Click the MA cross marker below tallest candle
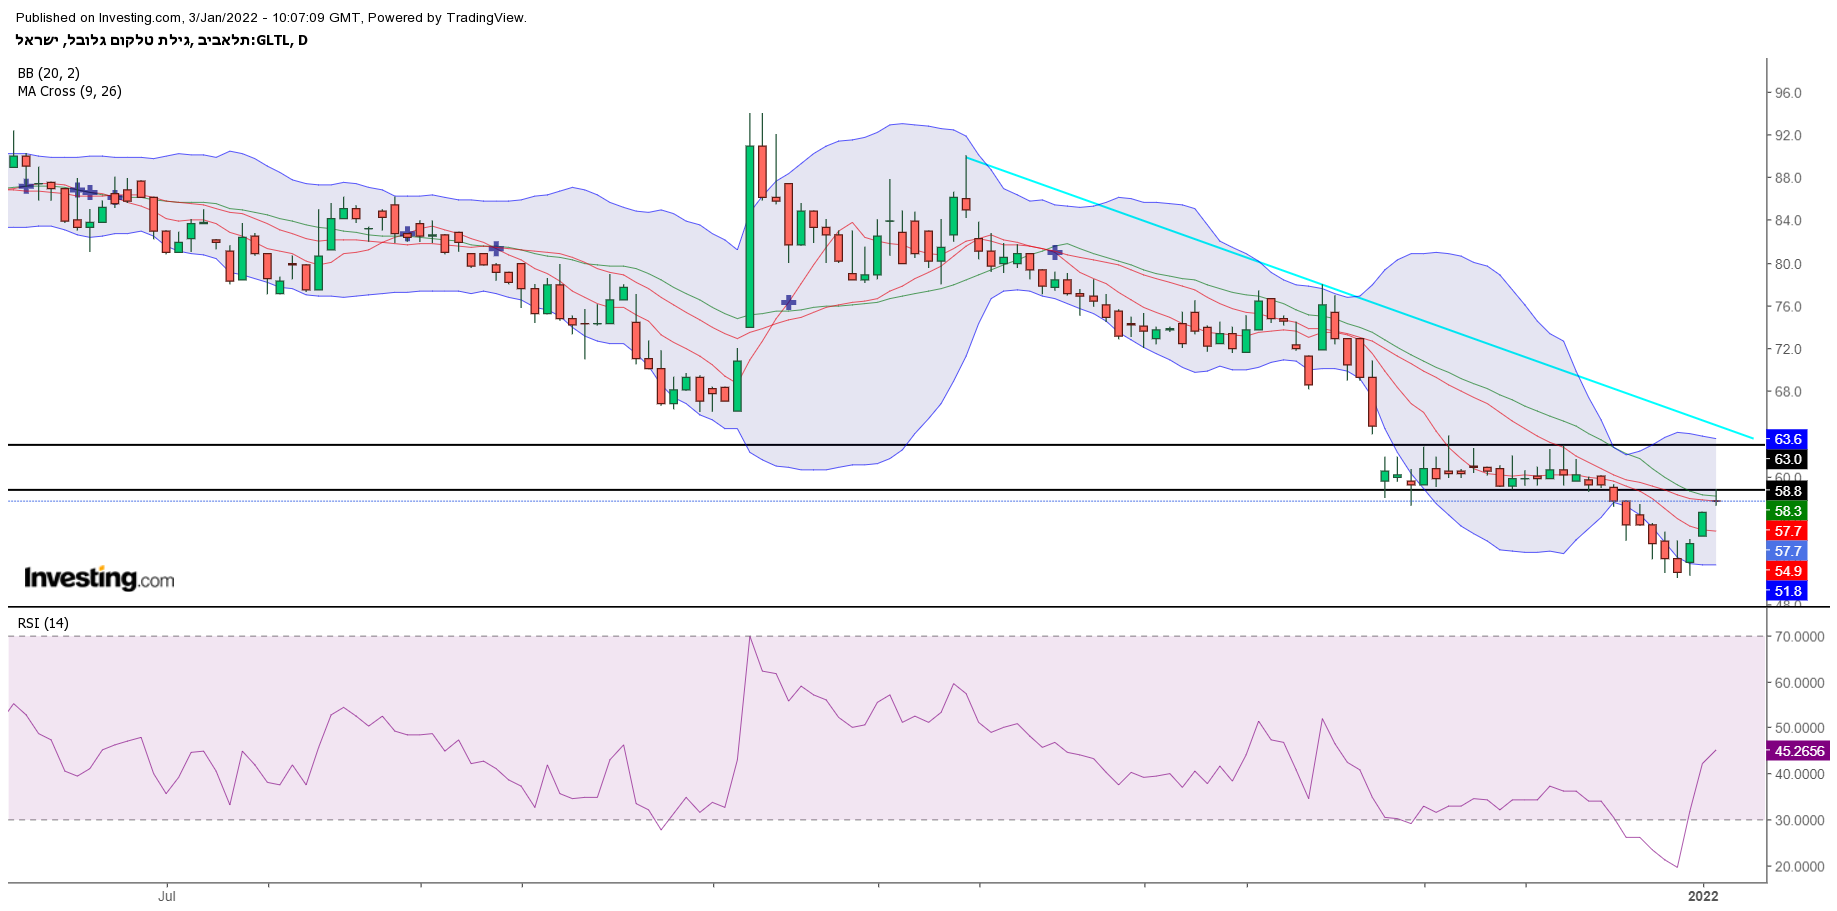Viewport: 1837px width, 911px height. [x=789, y=302]
